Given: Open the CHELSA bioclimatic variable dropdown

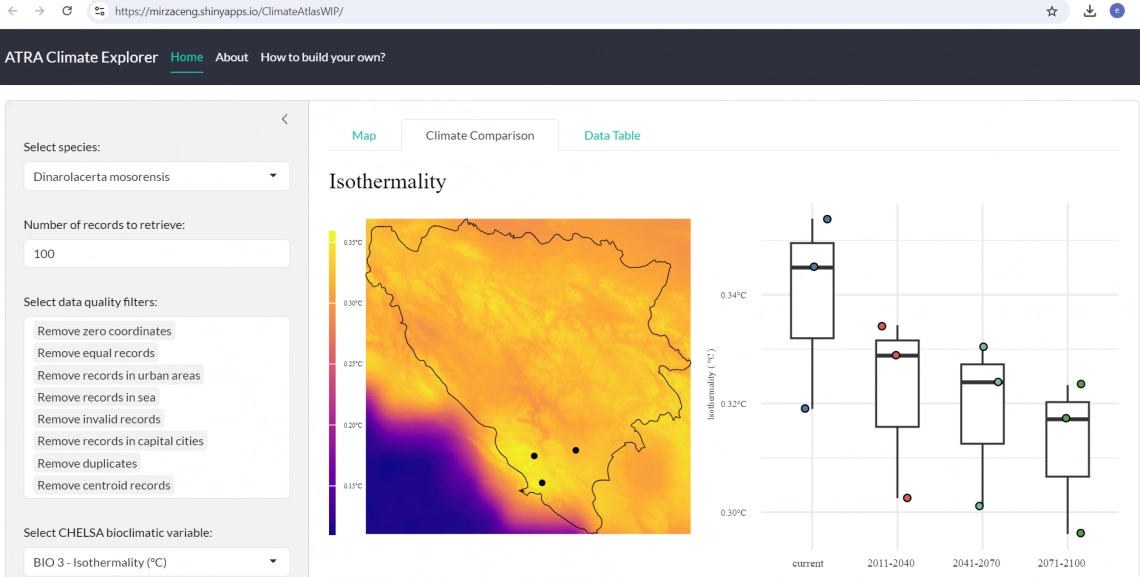Looking at the screenshot, I should (x=156, y=561).
